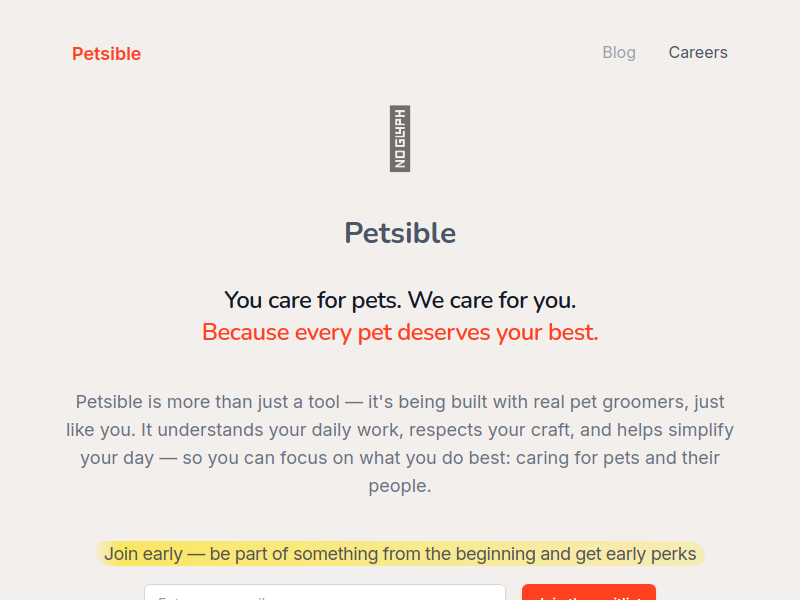Click the 'You care for pets' tagline

point(400,300)
